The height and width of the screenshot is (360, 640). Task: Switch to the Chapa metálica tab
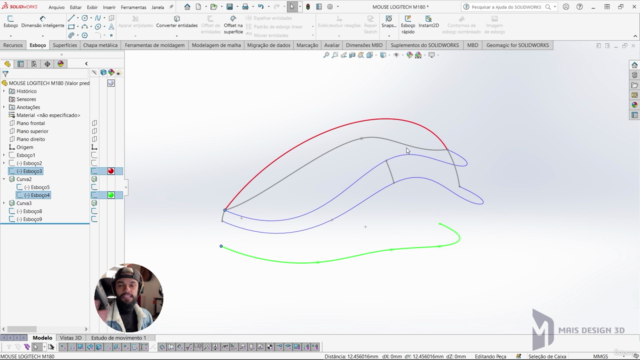[x=100, y=45]
